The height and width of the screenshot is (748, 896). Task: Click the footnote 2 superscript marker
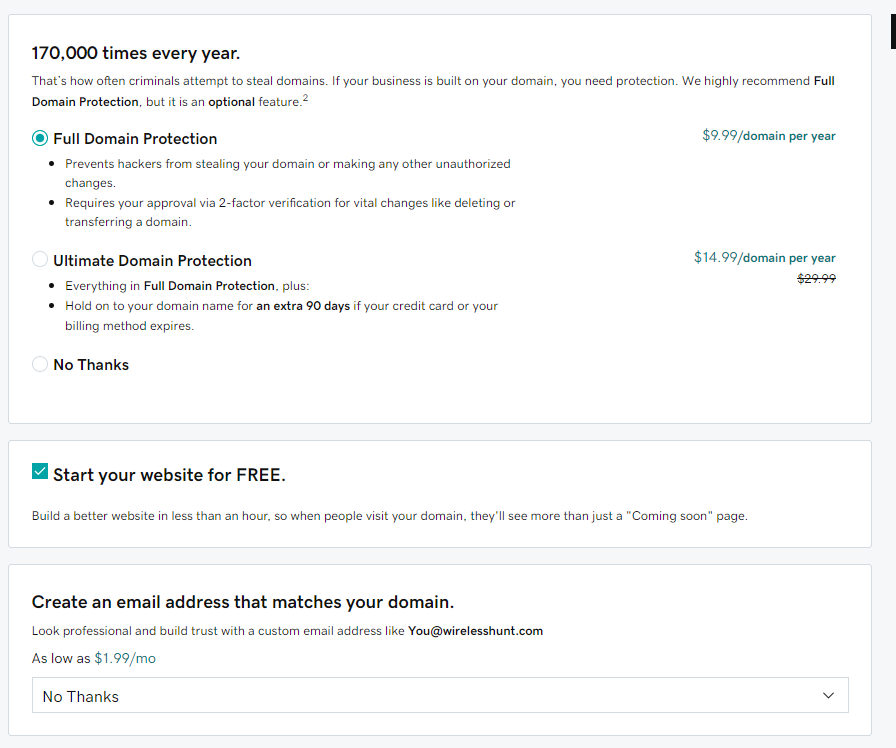[x=305, y=99]
